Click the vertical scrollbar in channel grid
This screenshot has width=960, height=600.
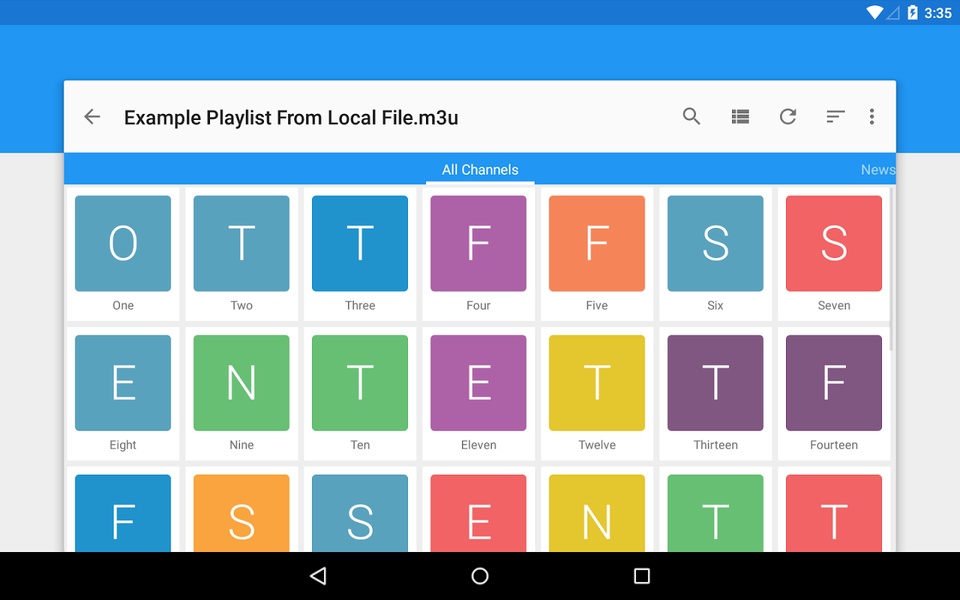click(891, 269)
